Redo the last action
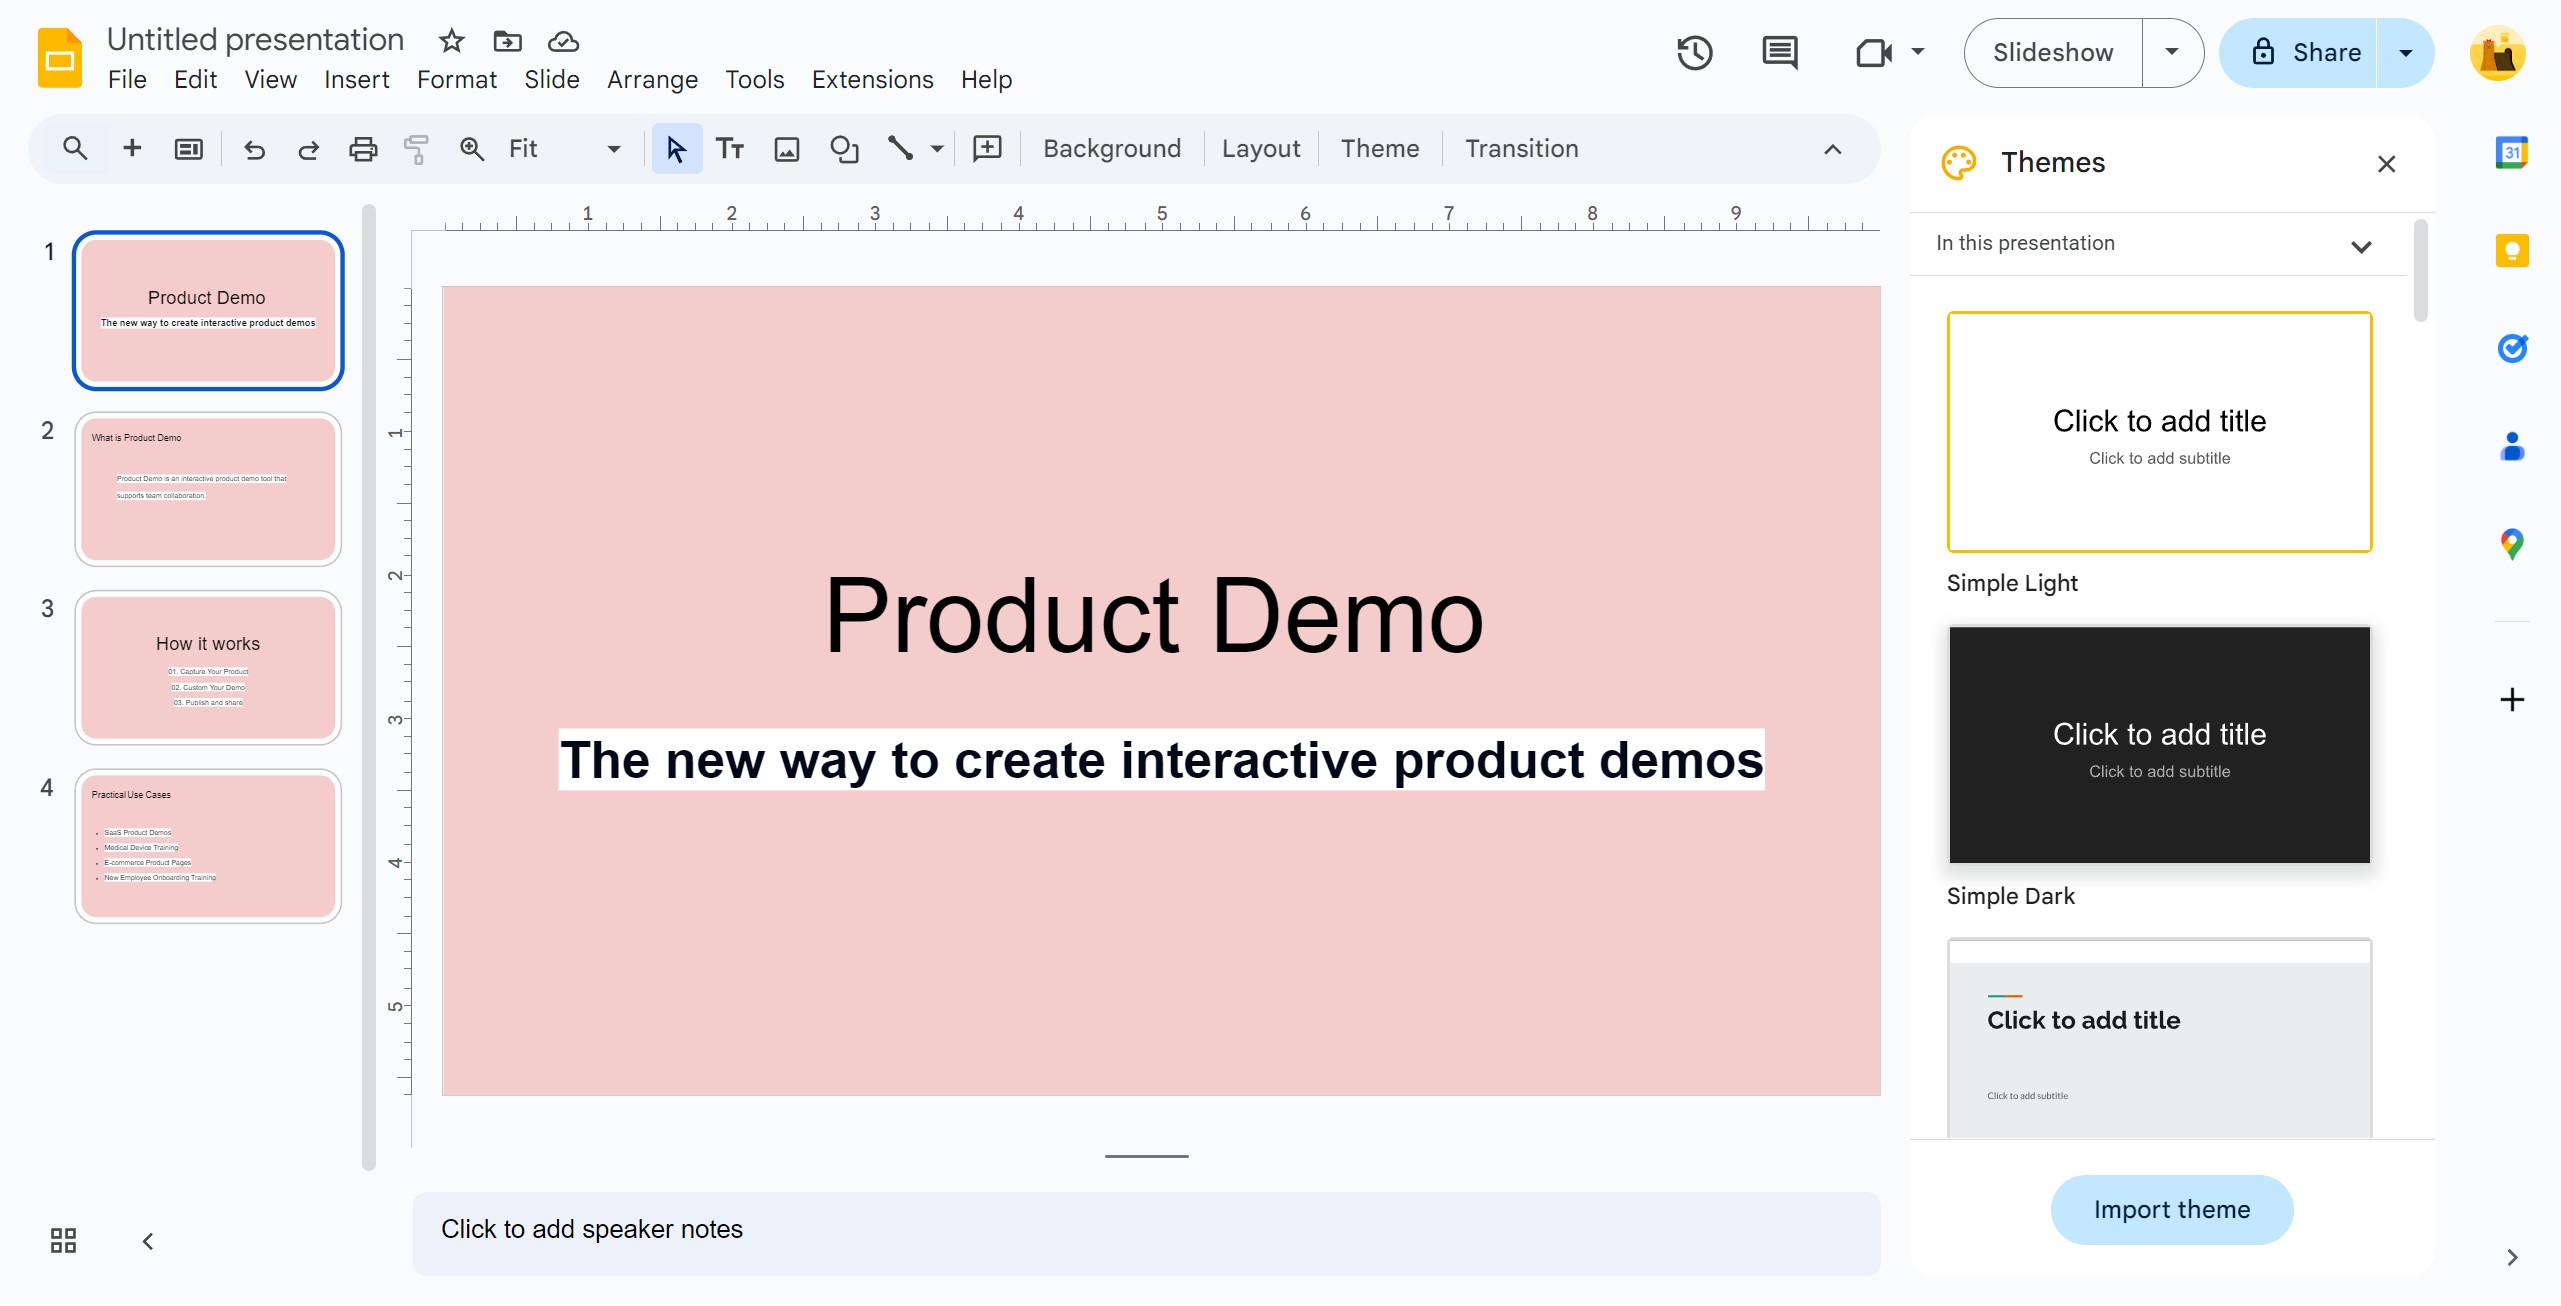2561x1306 pixels. coord(308,149)
